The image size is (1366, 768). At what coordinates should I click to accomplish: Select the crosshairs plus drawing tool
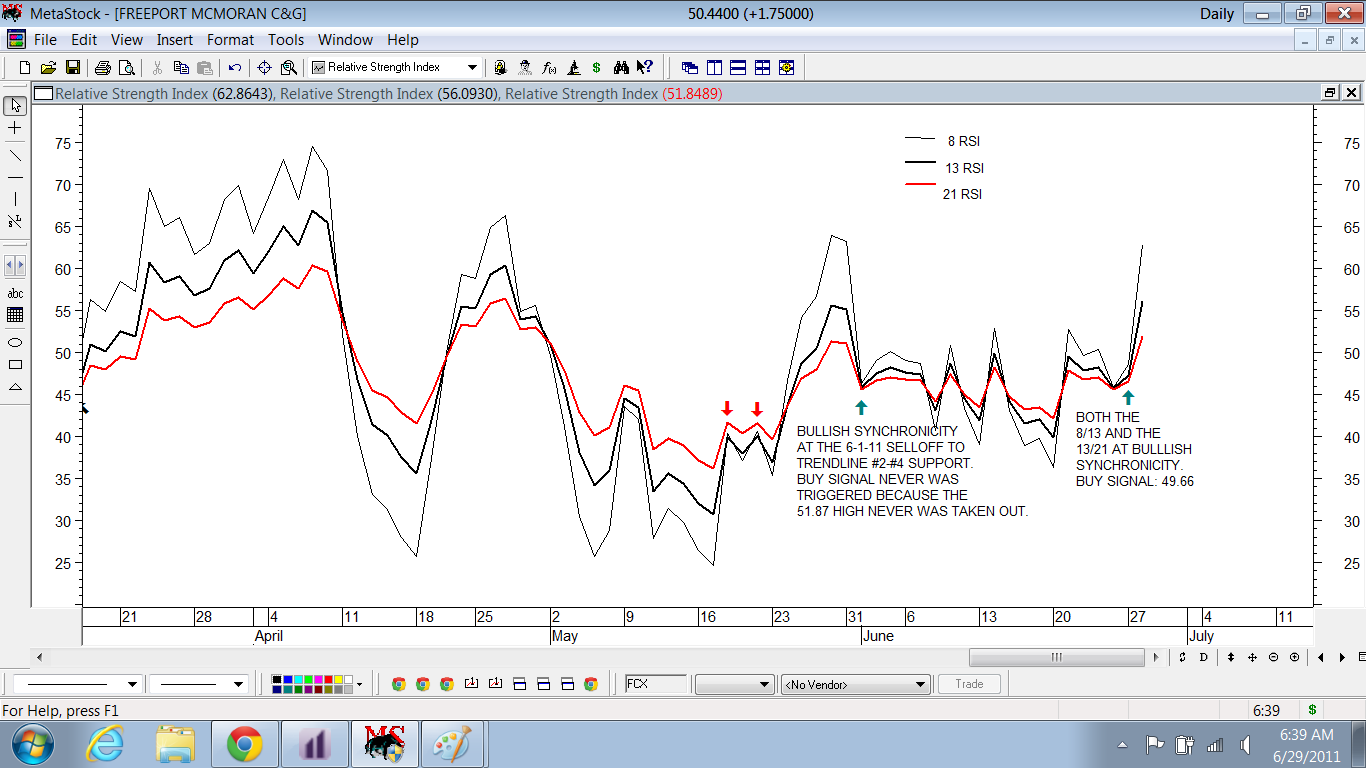pos(15,129)
